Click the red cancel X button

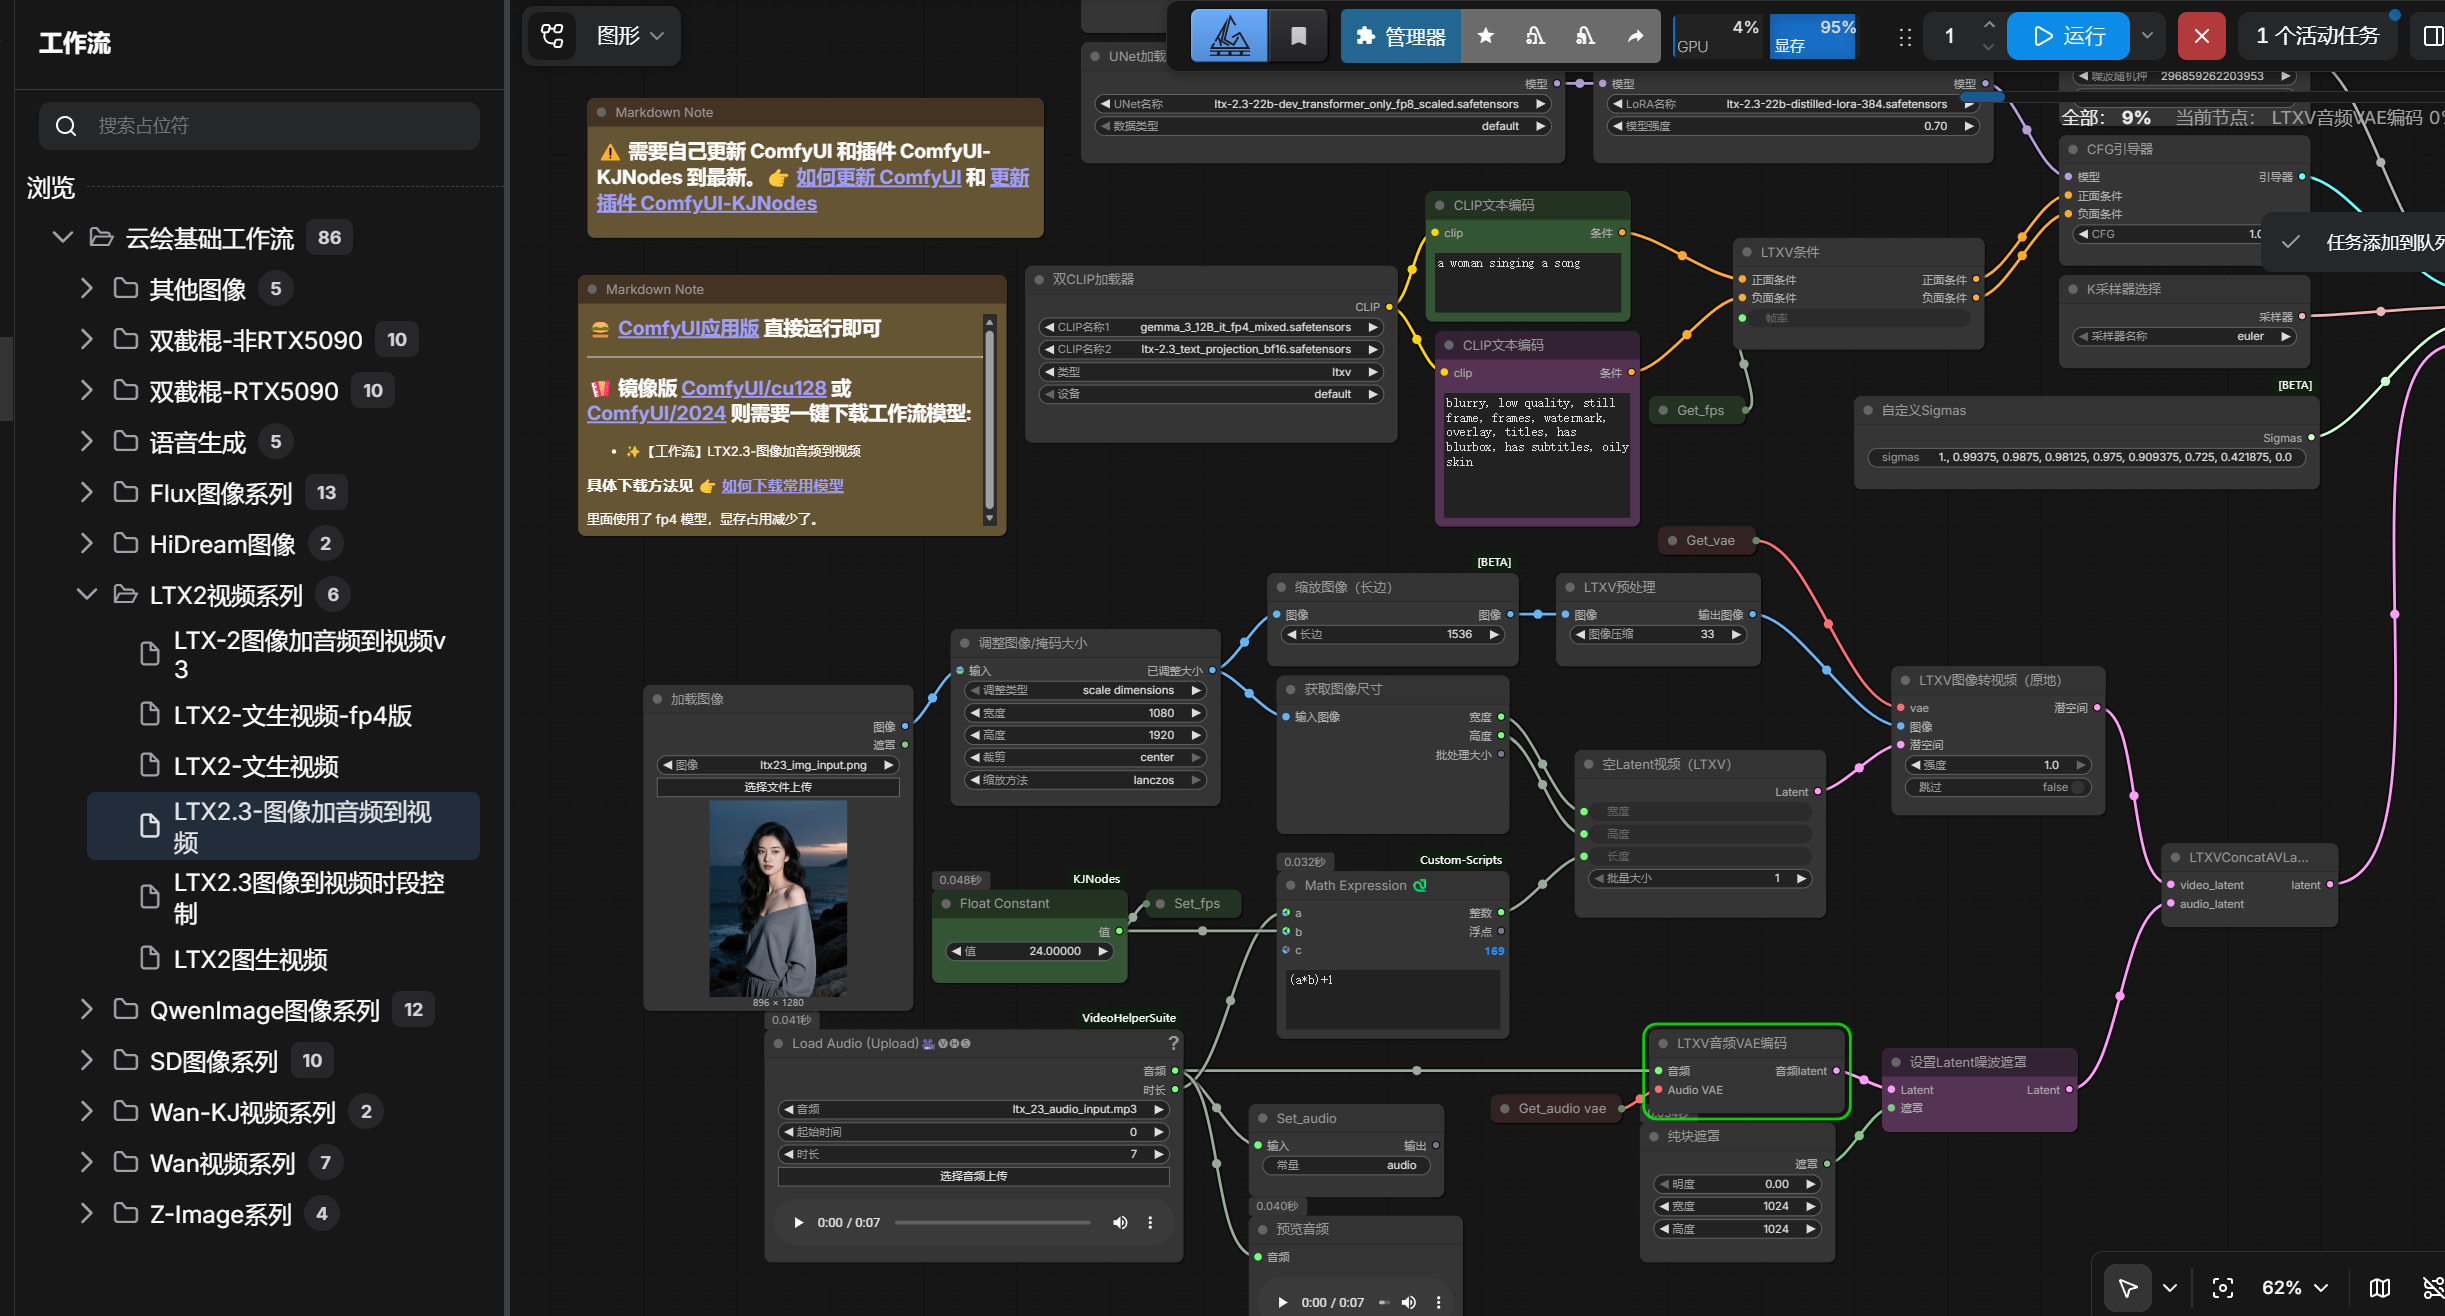(2201, 37)
